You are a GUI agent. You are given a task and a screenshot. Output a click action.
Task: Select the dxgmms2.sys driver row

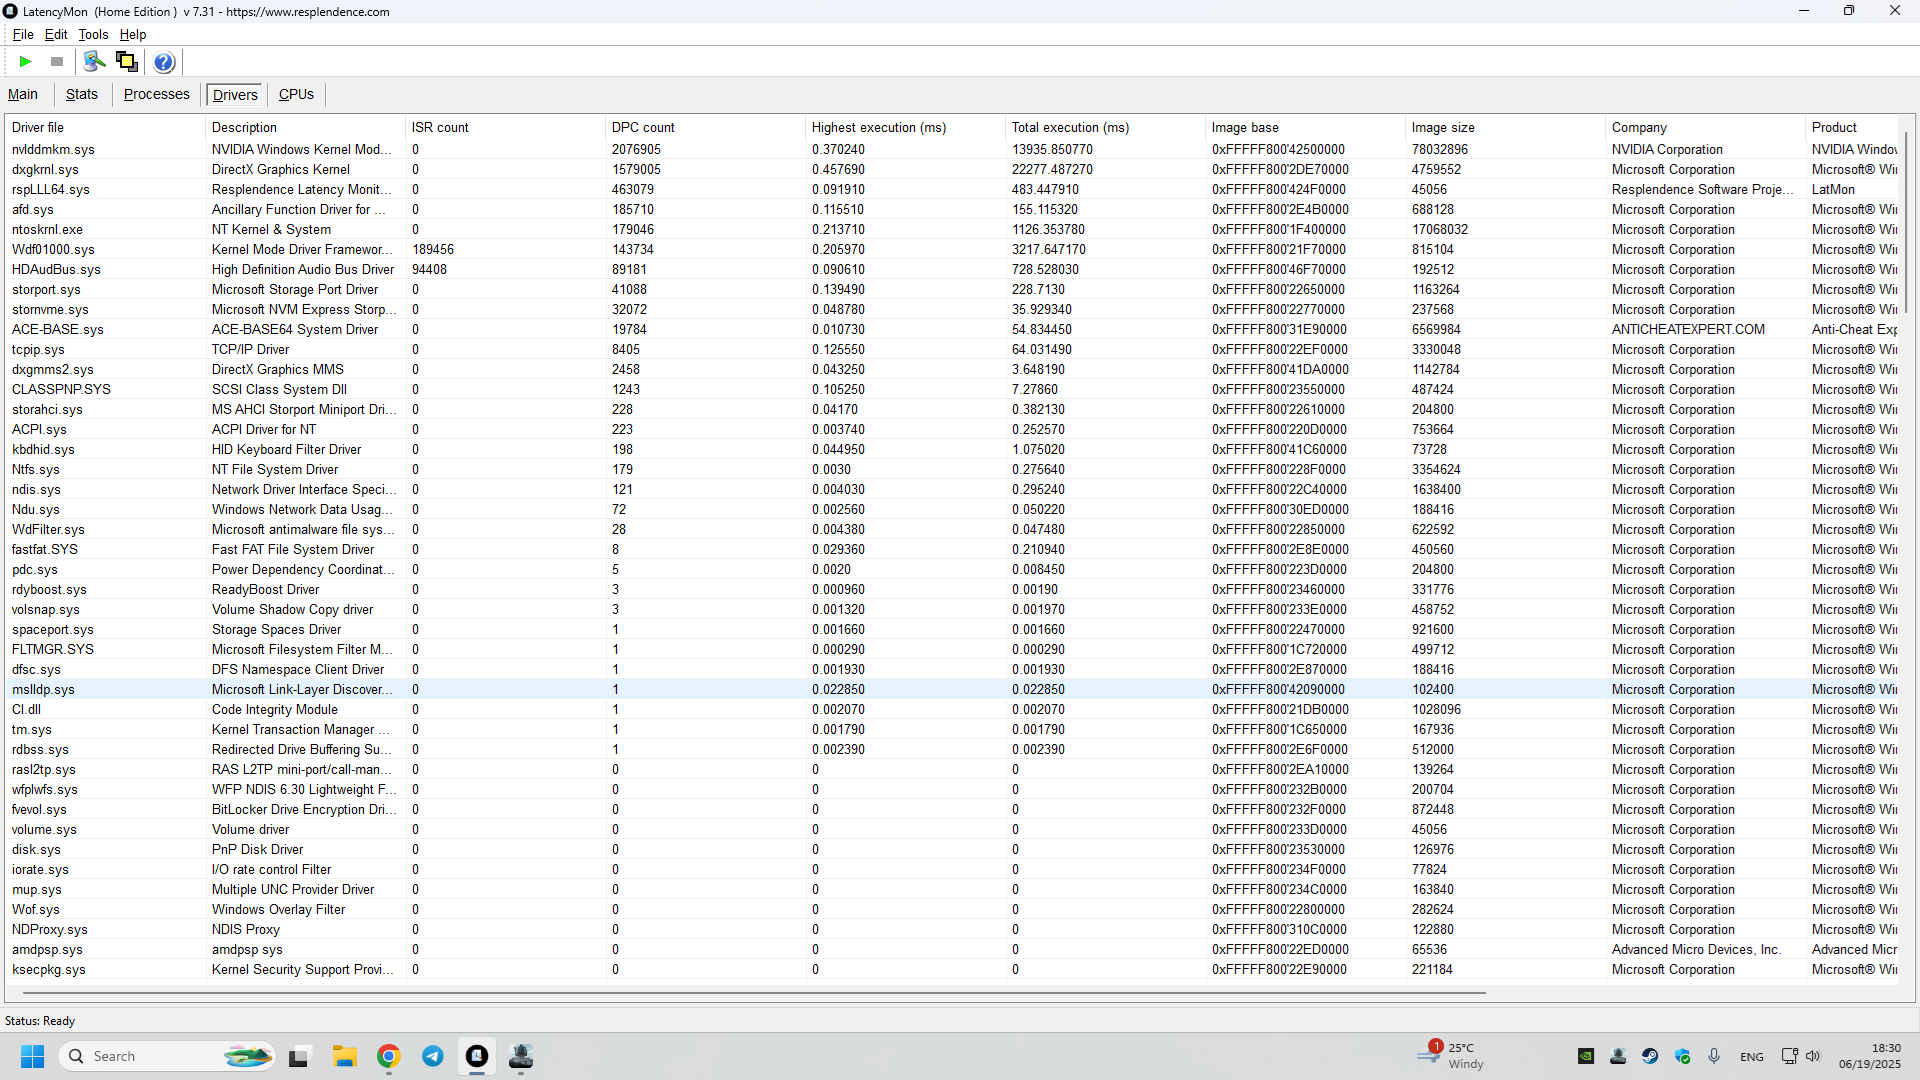952,370
